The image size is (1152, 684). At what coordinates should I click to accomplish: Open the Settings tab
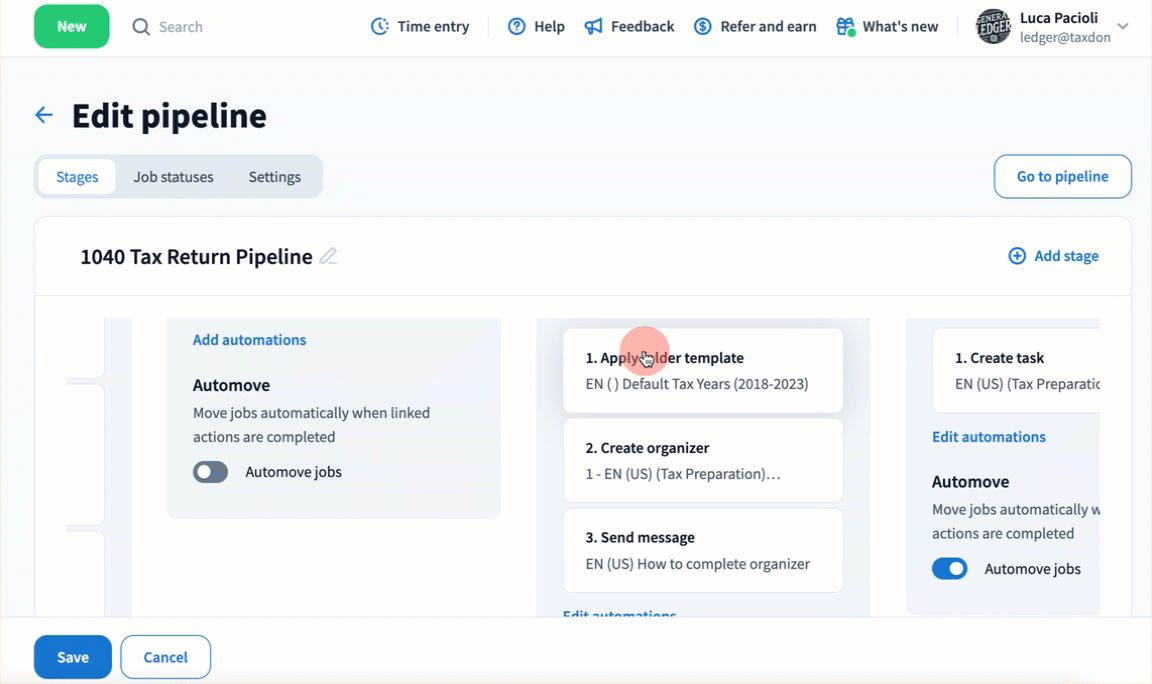click(x=274, y=177)
